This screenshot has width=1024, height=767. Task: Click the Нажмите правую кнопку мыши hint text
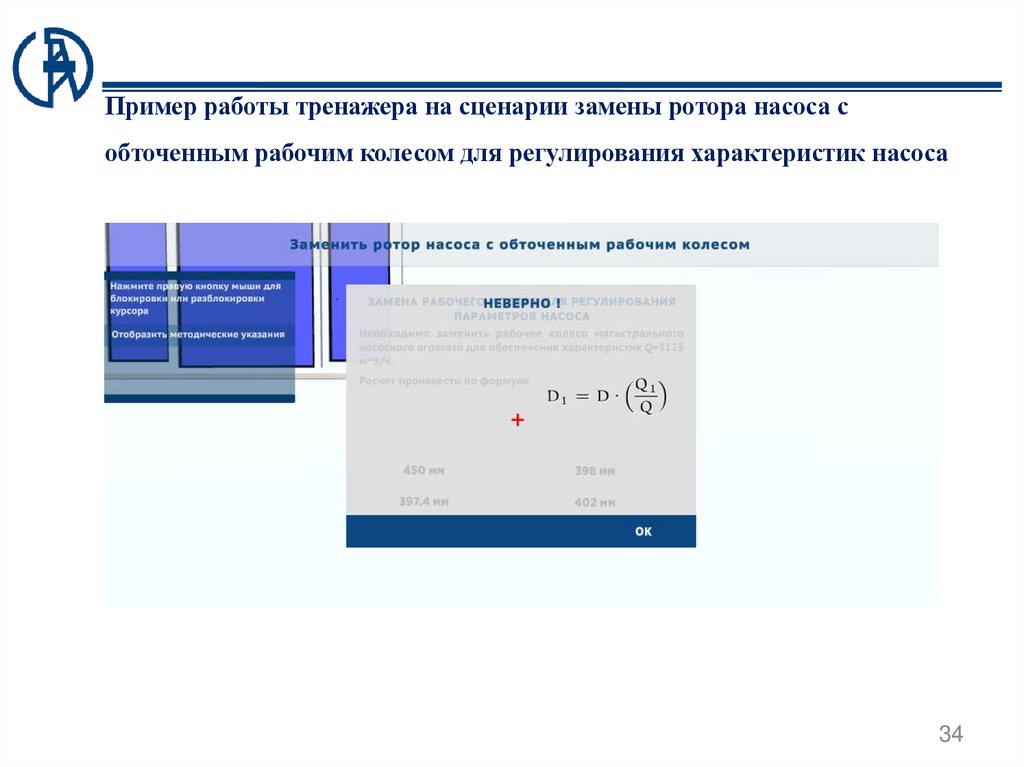click(x=195, y=298)
